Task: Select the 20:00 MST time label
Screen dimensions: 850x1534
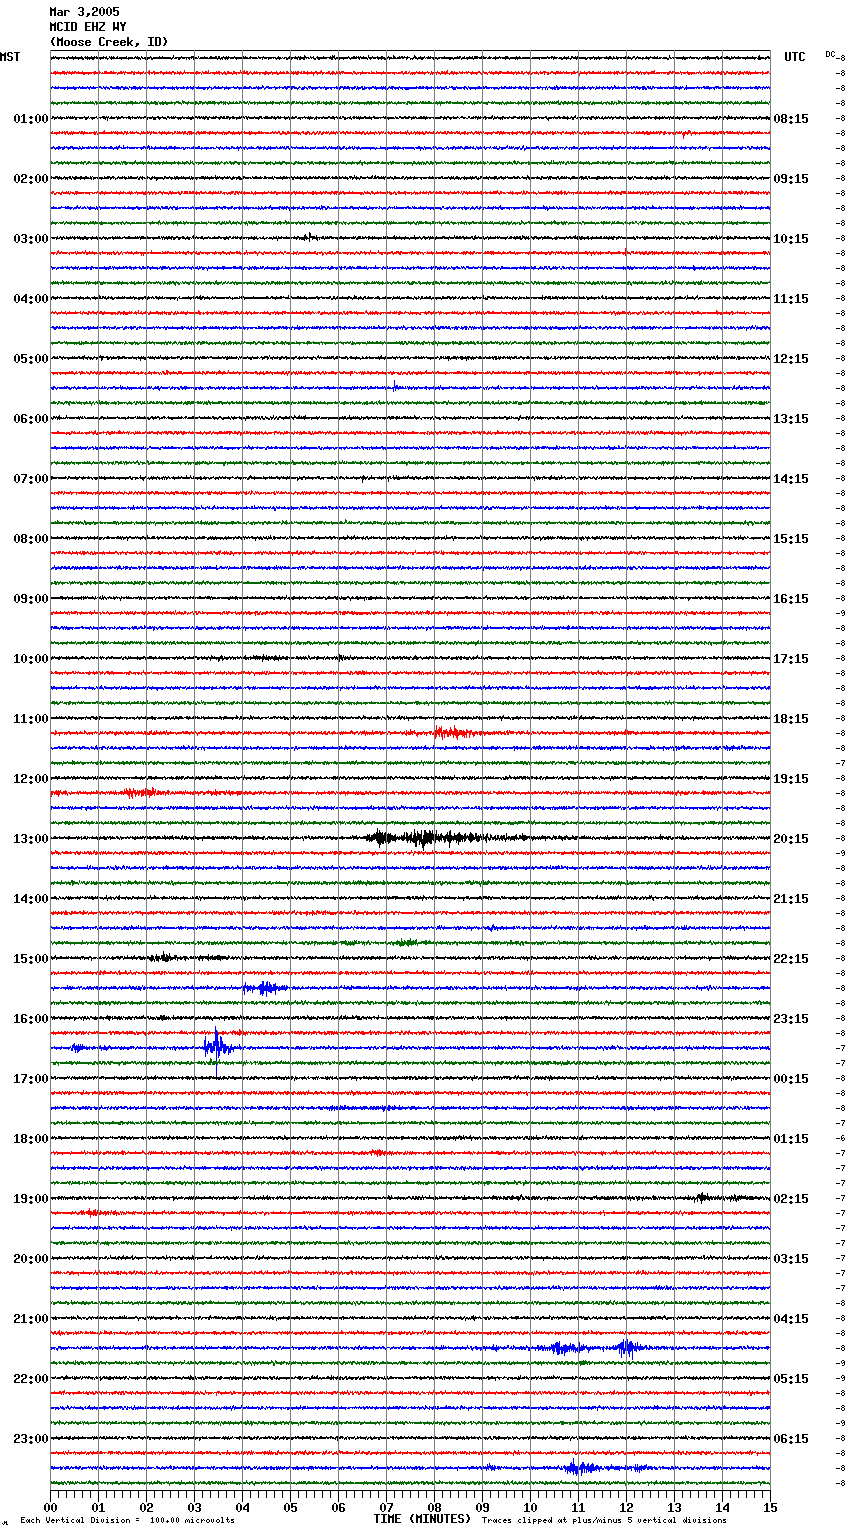Action: point(31,1259)
